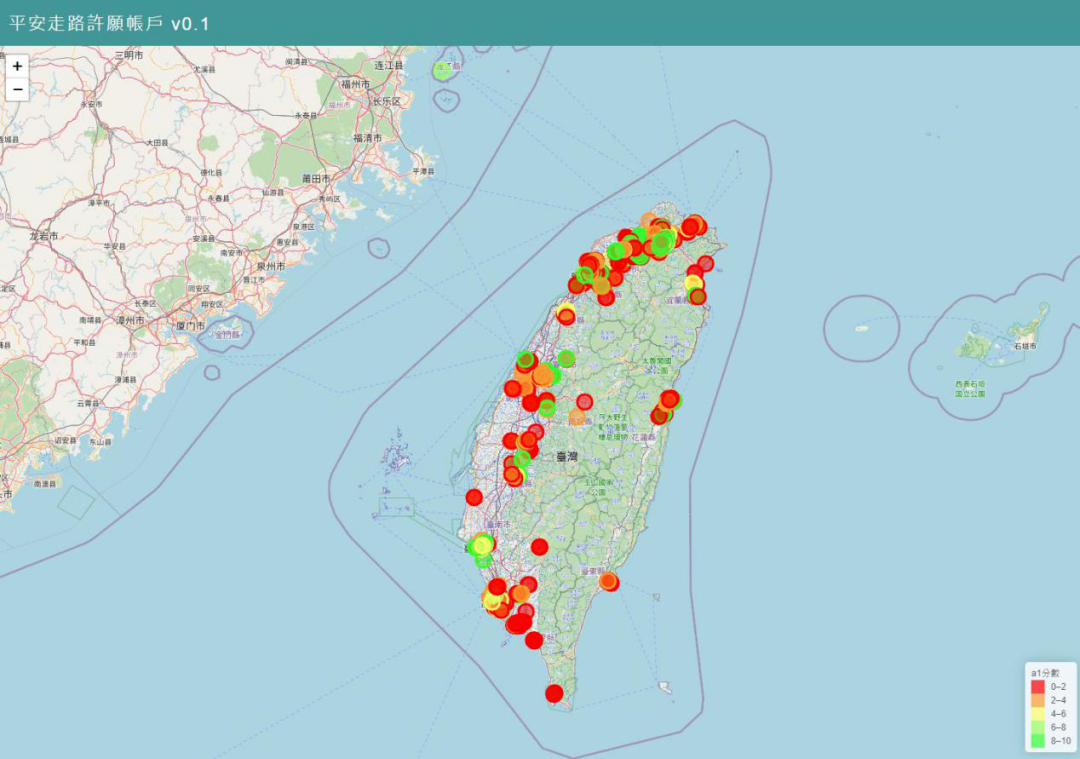
Task: Click the map label 连江县
Action: click(x=388, y=65)
